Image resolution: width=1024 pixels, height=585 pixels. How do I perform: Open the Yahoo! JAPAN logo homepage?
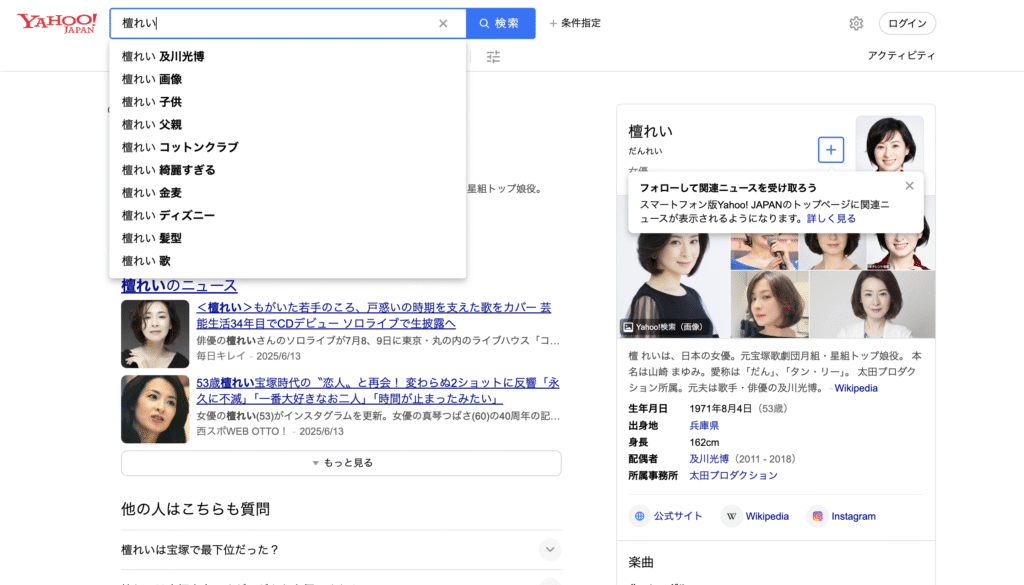point(57,23)
